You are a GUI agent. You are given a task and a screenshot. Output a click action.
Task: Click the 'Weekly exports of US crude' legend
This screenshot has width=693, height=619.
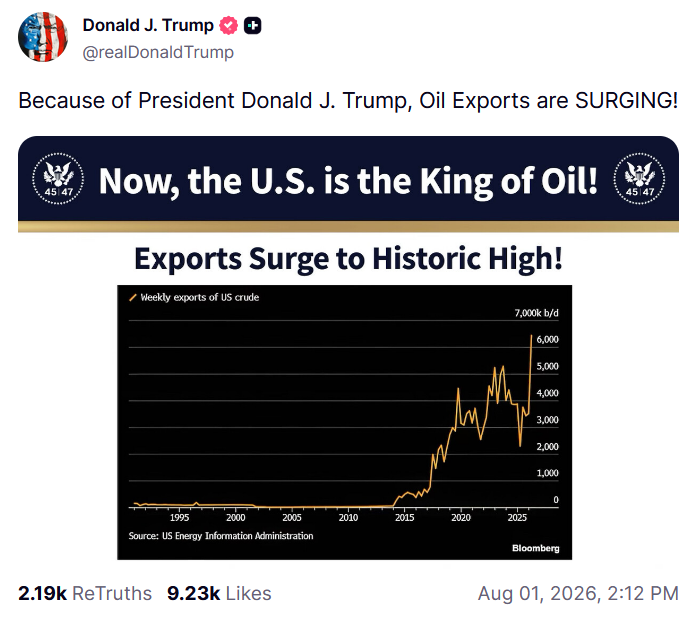click(200, 297)
